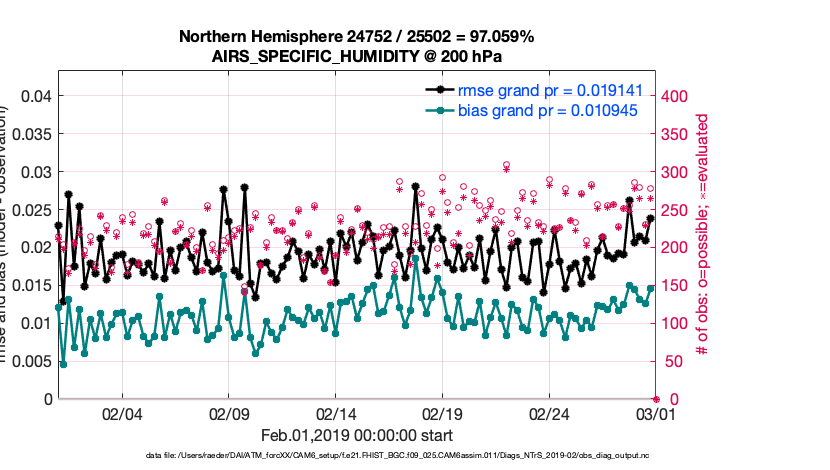Select the 02/14 date tick label
The width and height of the screenshot is (830, 470).
tap(336, 413)
